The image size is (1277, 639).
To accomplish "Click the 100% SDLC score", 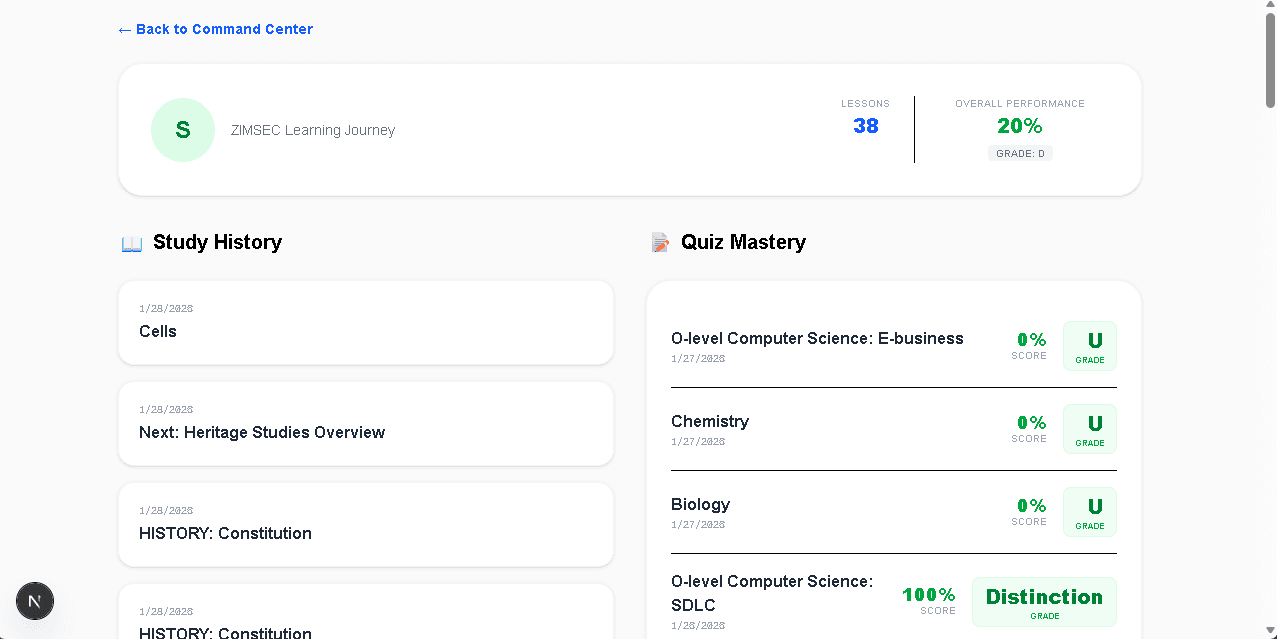I will (x=928, y=594).
